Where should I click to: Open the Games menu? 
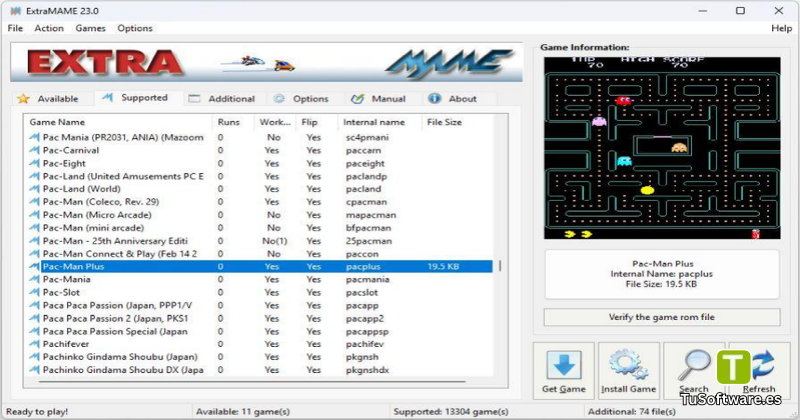pos(90,28)
